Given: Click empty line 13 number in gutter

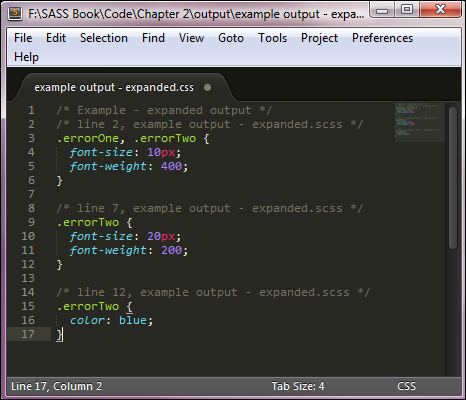Looking at the screenshot, I should (28, 278).
